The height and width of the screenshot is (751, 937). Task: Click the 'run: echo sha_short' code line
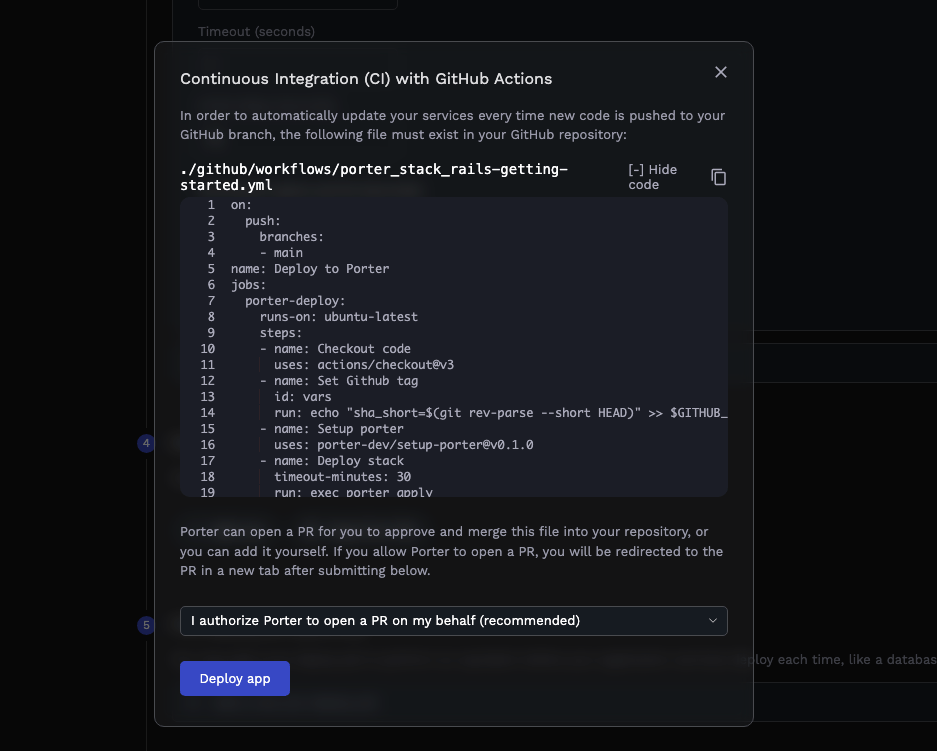click(501, 413)
